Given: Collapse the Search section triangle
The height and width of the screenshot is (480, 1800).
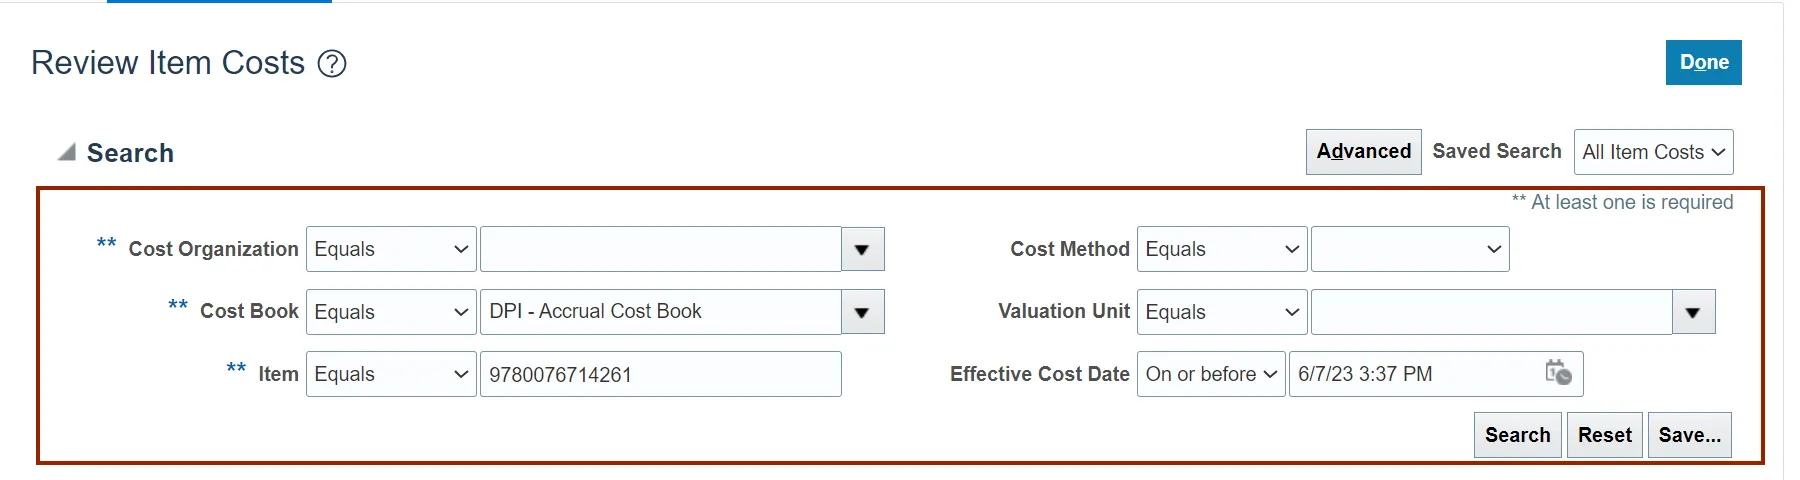Looking at the screenshot, I should click(67, 153).
